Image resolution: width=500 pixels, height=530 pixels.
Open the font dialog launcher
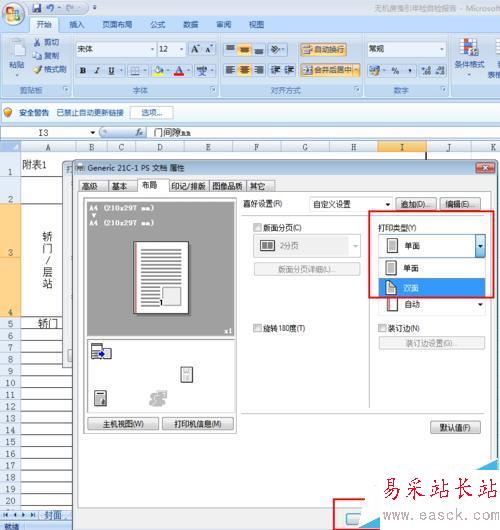[212, 89]
